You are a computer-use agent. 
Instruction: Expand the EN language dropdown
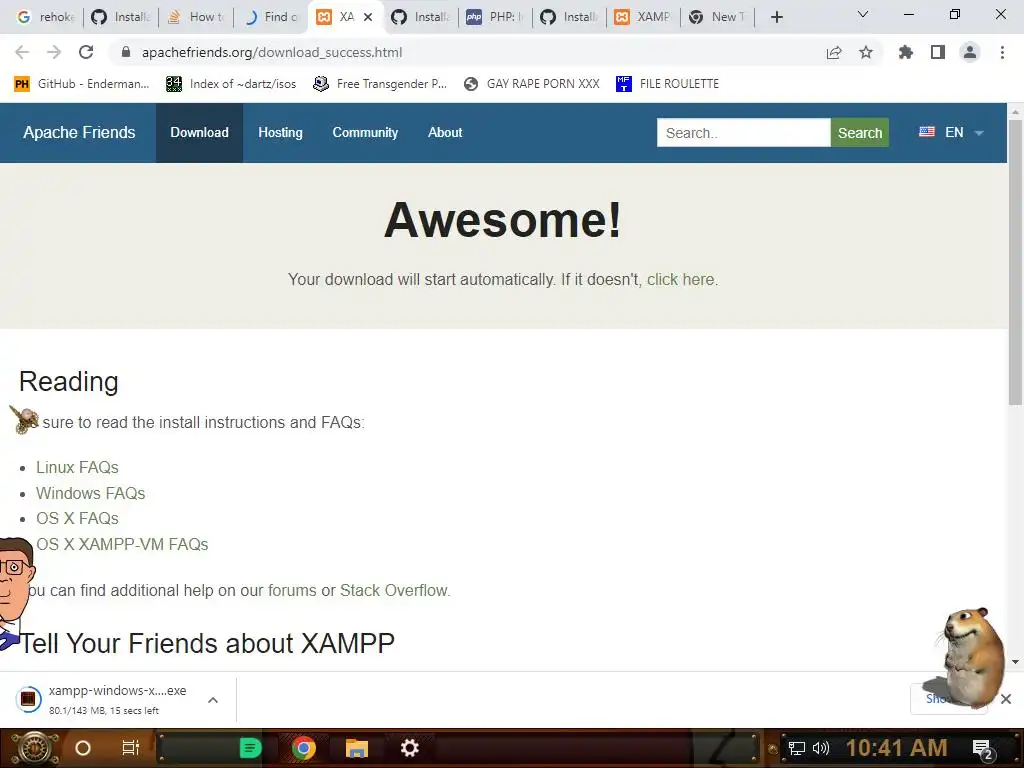click(951, 133)
